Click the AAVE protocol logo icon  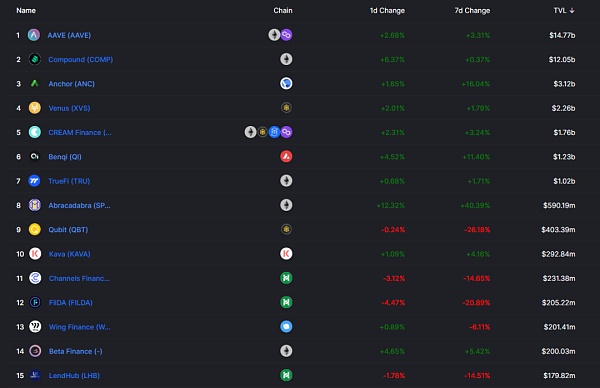point(34,35)
